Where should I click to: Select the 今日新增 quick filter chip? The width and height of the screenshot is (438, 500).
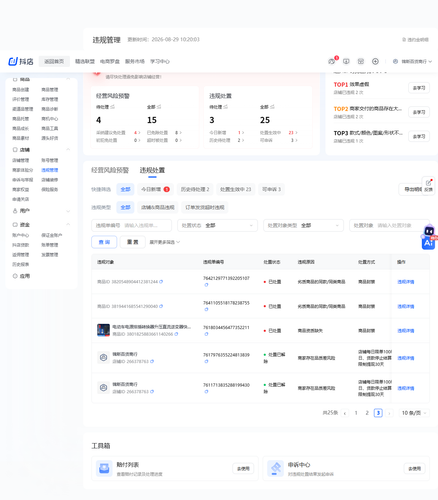click(155, 189)
